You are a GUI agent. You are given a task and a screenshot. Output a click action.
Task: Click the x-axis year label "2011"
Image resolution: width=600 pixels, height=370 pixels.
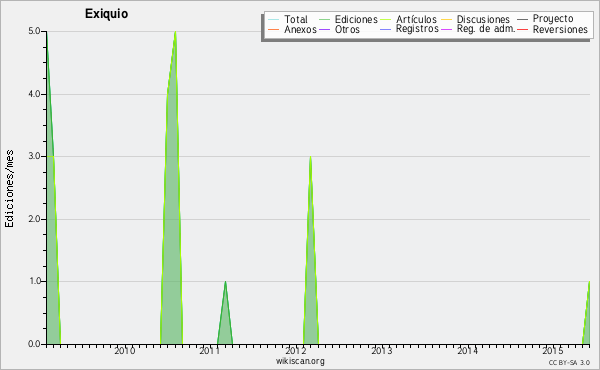click(210, 351)
